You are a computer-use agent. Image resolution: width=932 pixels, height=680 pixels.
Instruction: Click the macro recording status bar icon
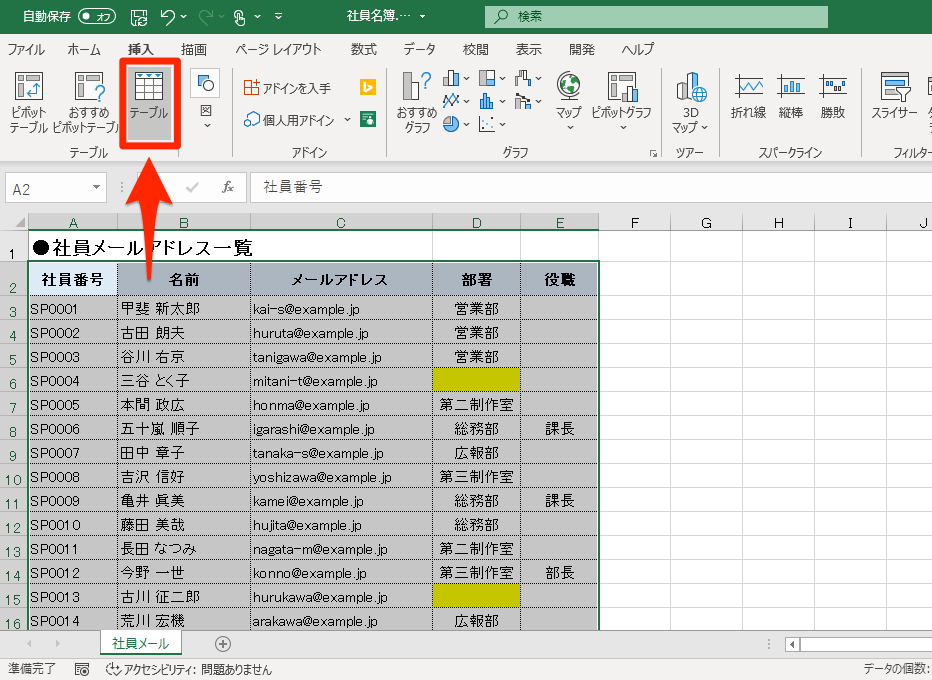click(82, 669)
